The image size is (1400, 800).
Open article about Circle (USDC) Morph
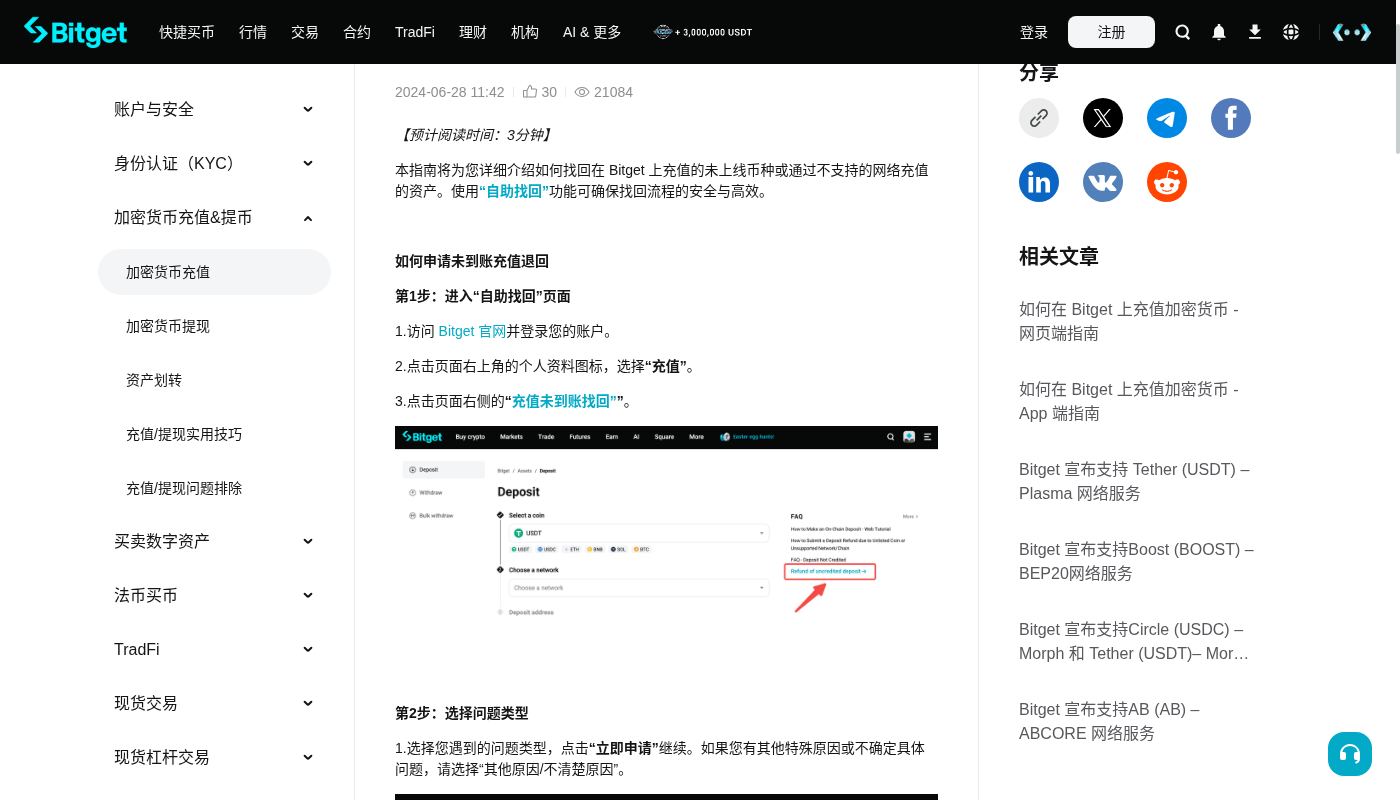pyautogui.click(x=1134, y=641)
